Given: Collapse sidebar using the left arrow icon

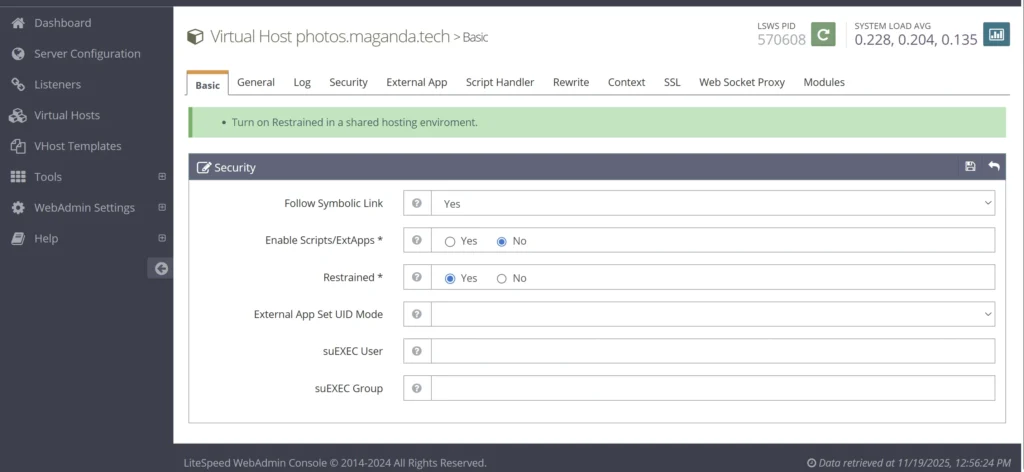Looking at the screenshot, I should 160,268.
